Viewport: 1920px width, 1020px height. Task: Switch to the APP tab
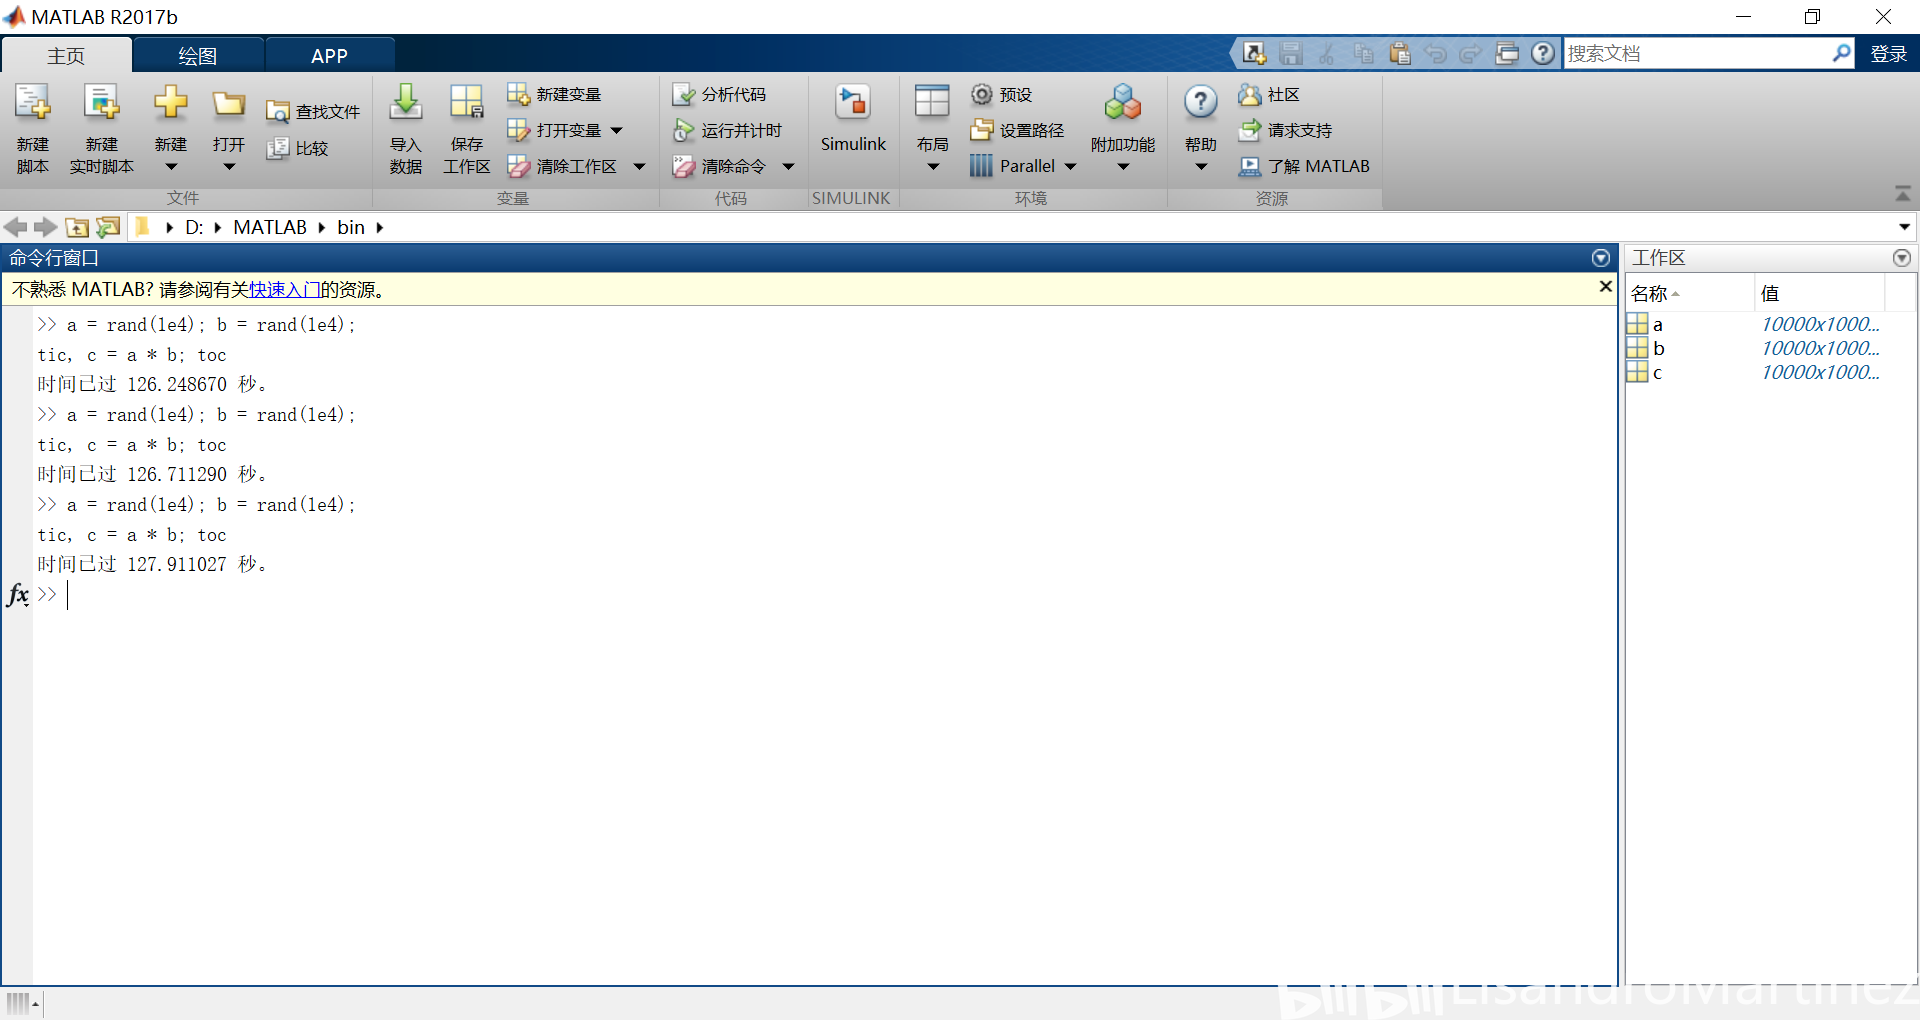[x=329, y=56]
